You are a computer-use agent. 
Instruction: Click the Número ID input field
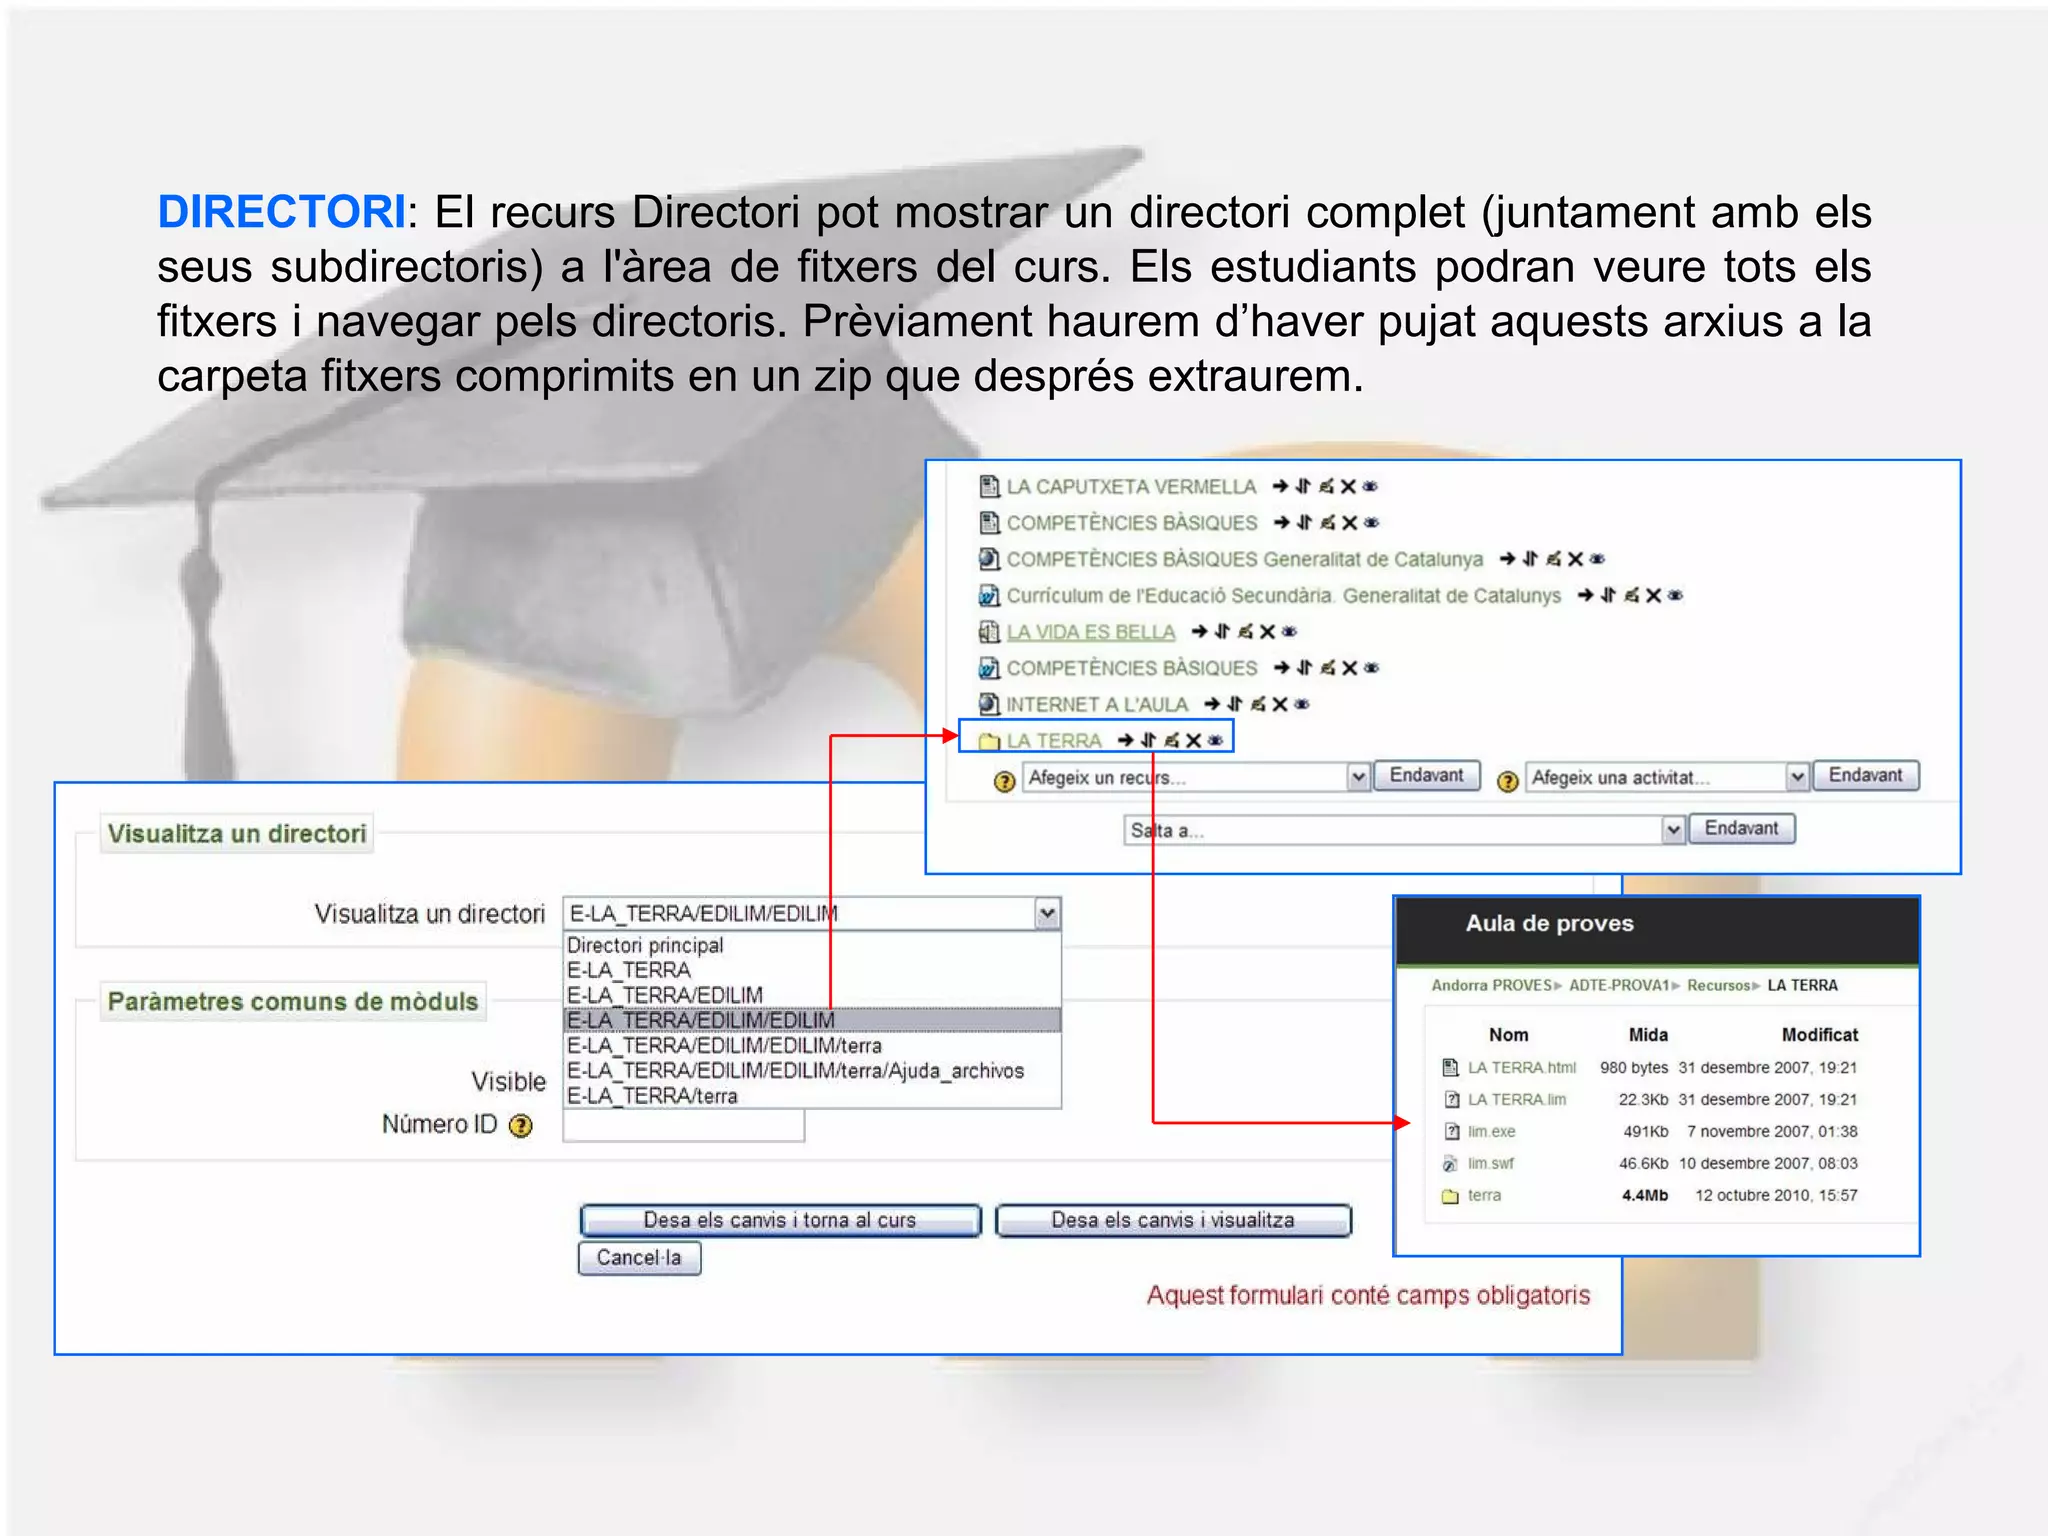click(x=683, y=1127)
